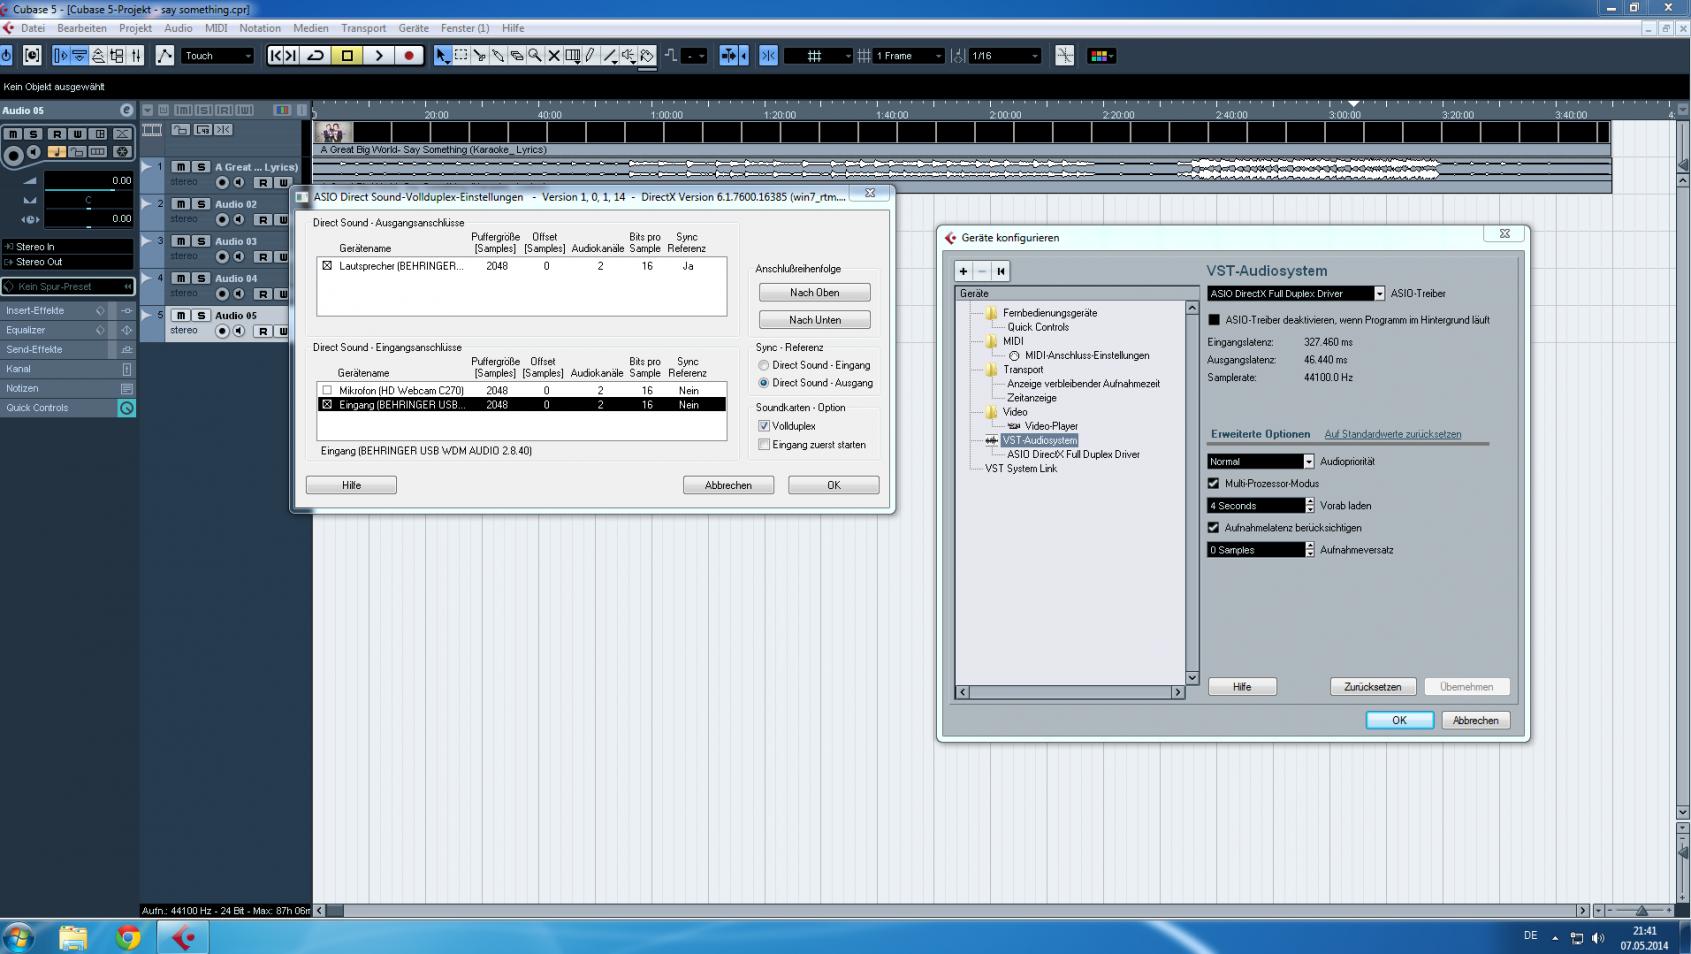
Task: Select the Zoom magnifier tool
Action: click(x=535, y=56)
